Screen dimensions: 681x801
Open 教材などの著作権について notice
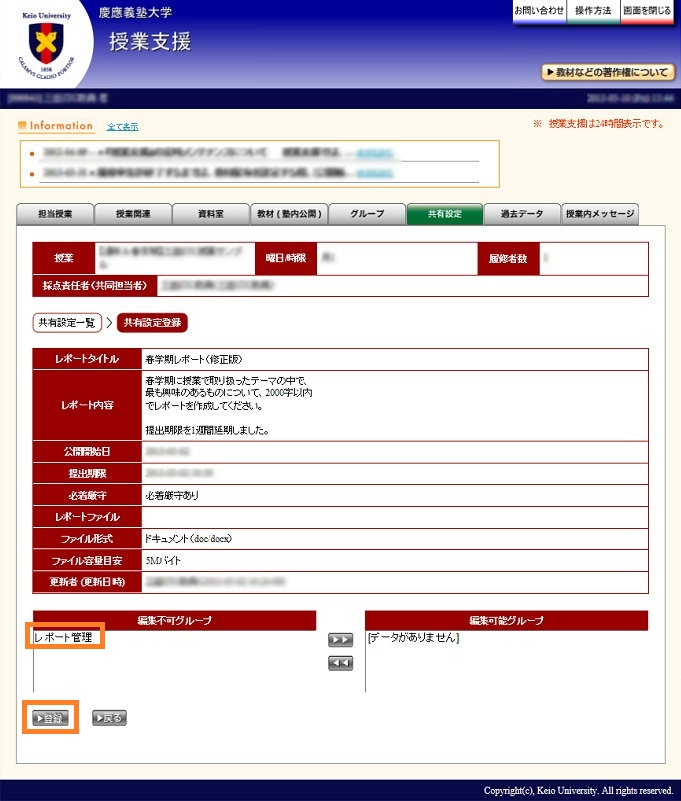click(x=608, y=72)
